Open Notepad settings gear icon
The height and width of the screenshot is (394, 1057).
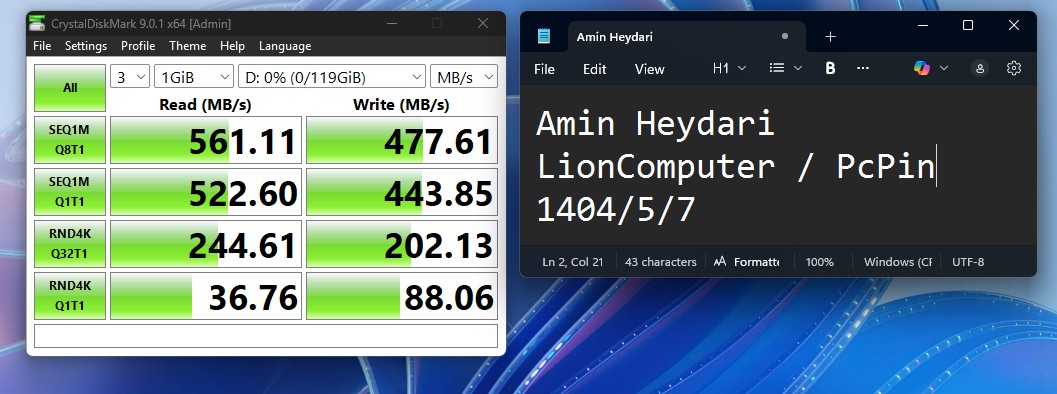(x=1014, y=68)
